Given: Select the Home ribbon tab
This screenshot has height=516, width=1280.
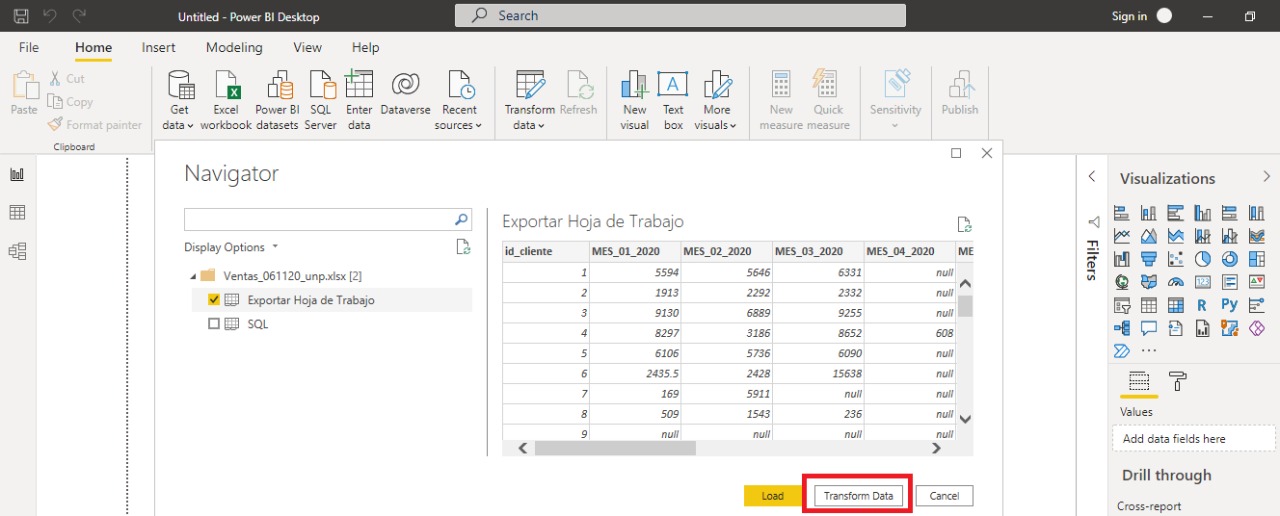Looking at the screenshot, I should pyautogui.click(x=93, y=47).
